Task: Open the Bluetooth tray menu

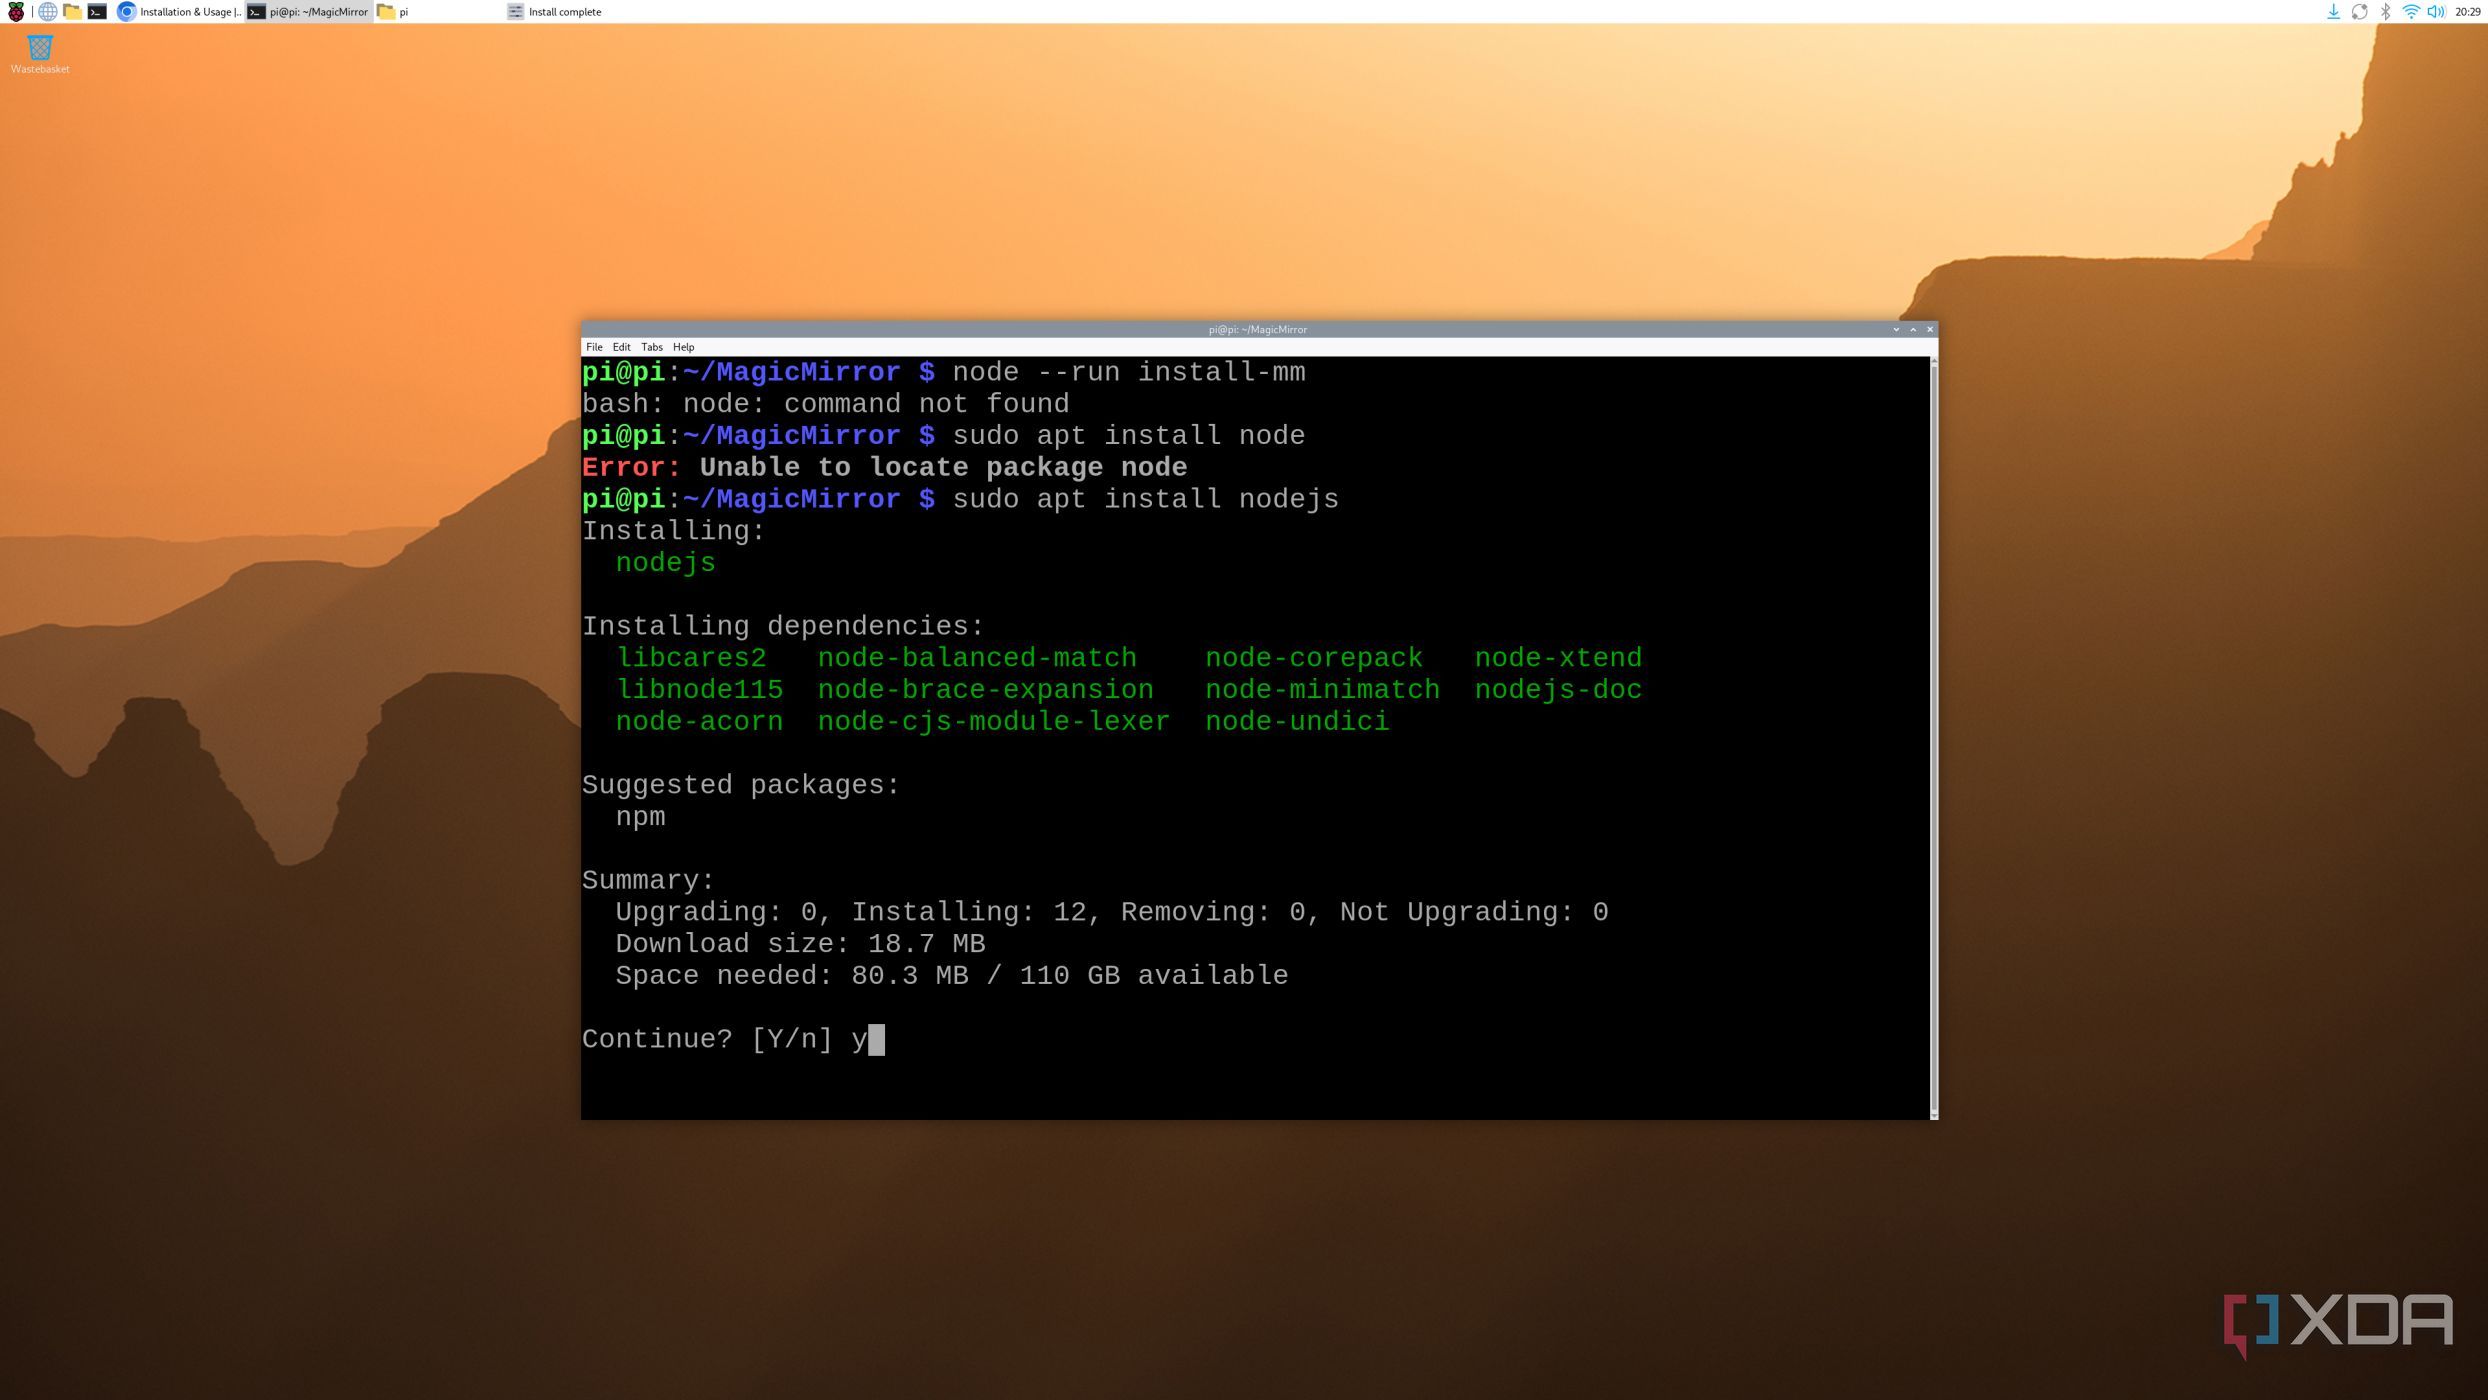Action: pos(2385,12)
